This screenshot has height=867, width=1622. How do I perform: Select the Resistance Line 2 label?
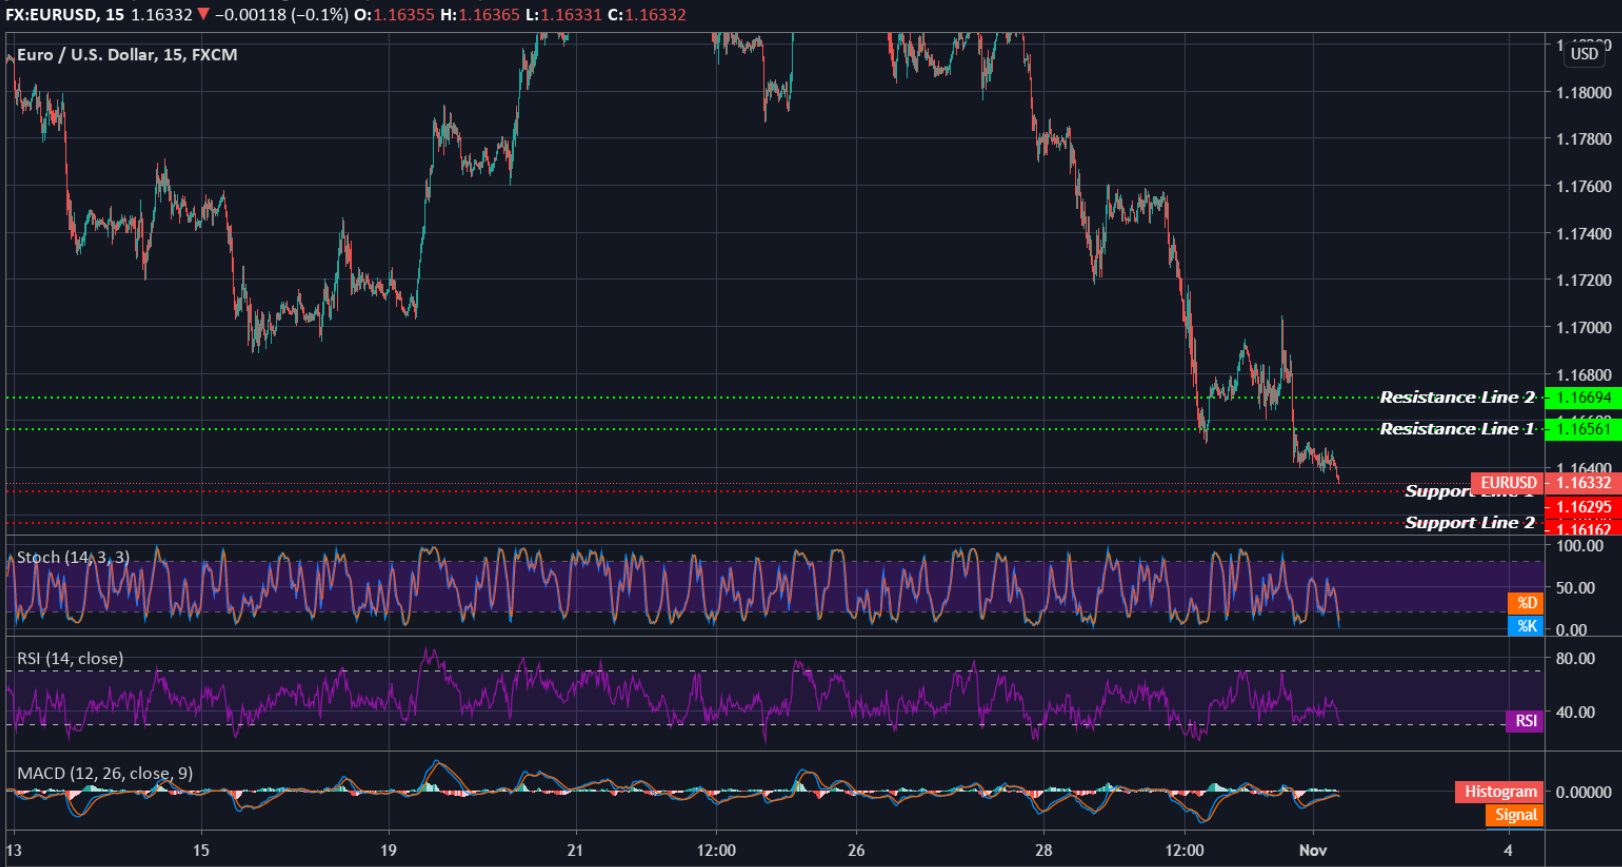tap(1457, 397)
